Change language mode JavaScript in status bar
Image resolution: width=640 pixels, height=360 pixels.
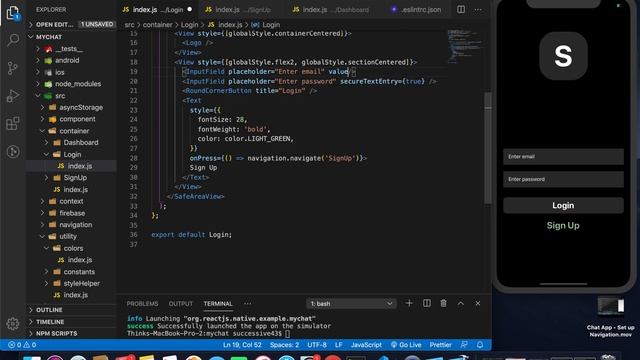pyautogui.click(x=366, y=345)
